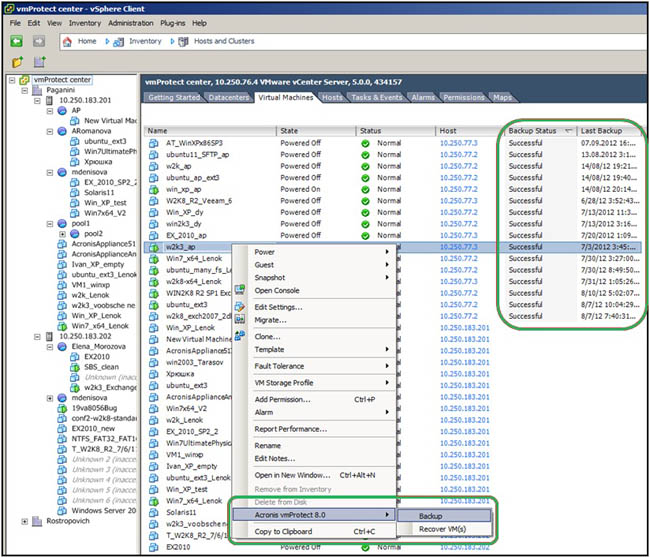Click the Paganini datacenter icon
Viewport: 650px width, 557px height.
pos(37,90)
